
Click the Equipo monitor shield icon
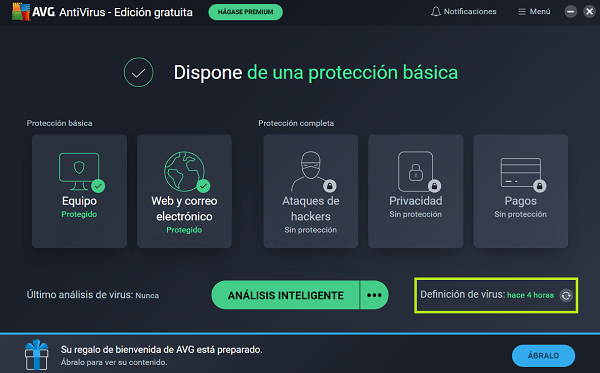pos(79,171)
